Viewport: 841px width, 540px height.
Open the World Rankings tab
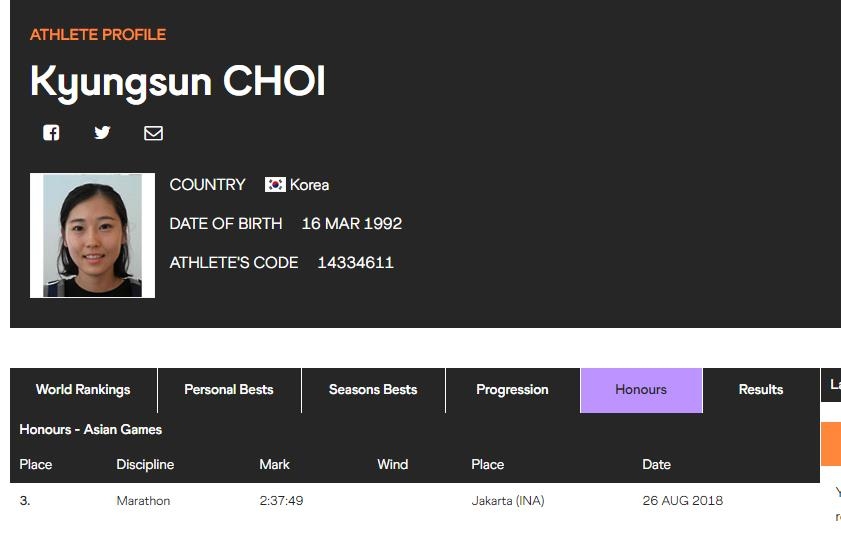pyautogui.click(x=83, y=390)
